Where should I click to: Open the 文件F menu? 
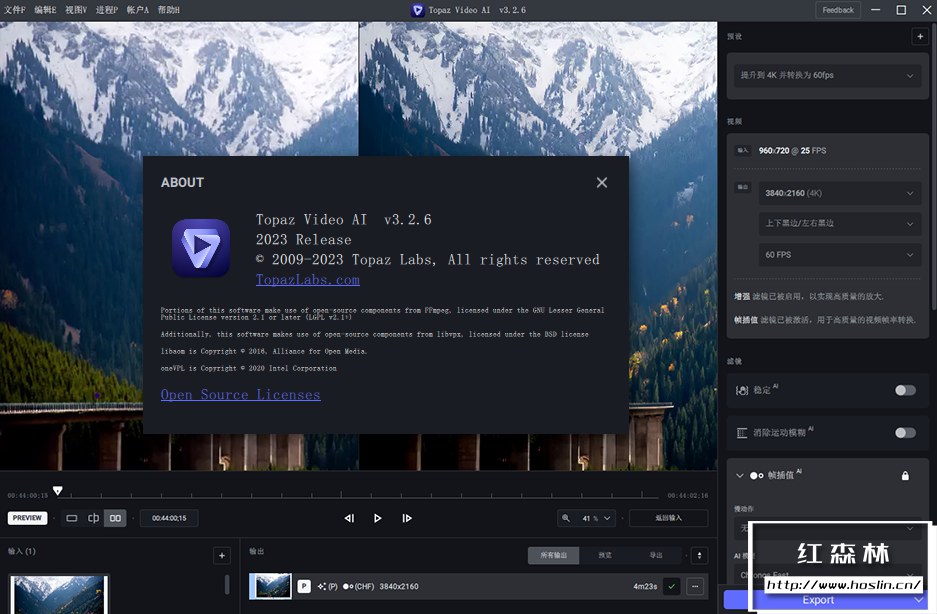click(14, 9)
